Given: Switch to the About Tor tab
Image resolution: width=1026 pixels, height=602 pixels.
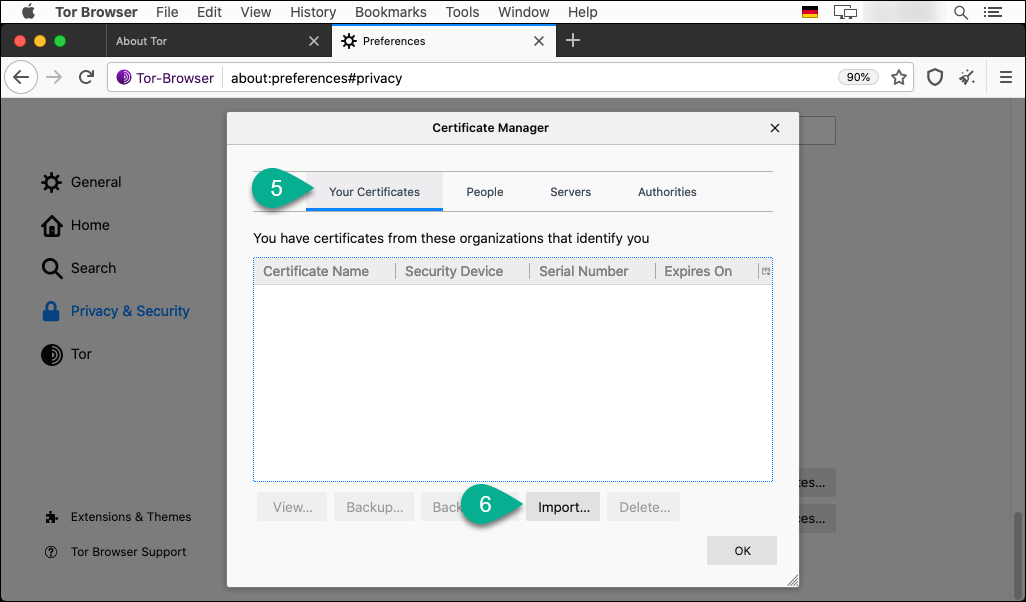Looking at the screenshot, I should pyautogui.click(x=217, y=41).
